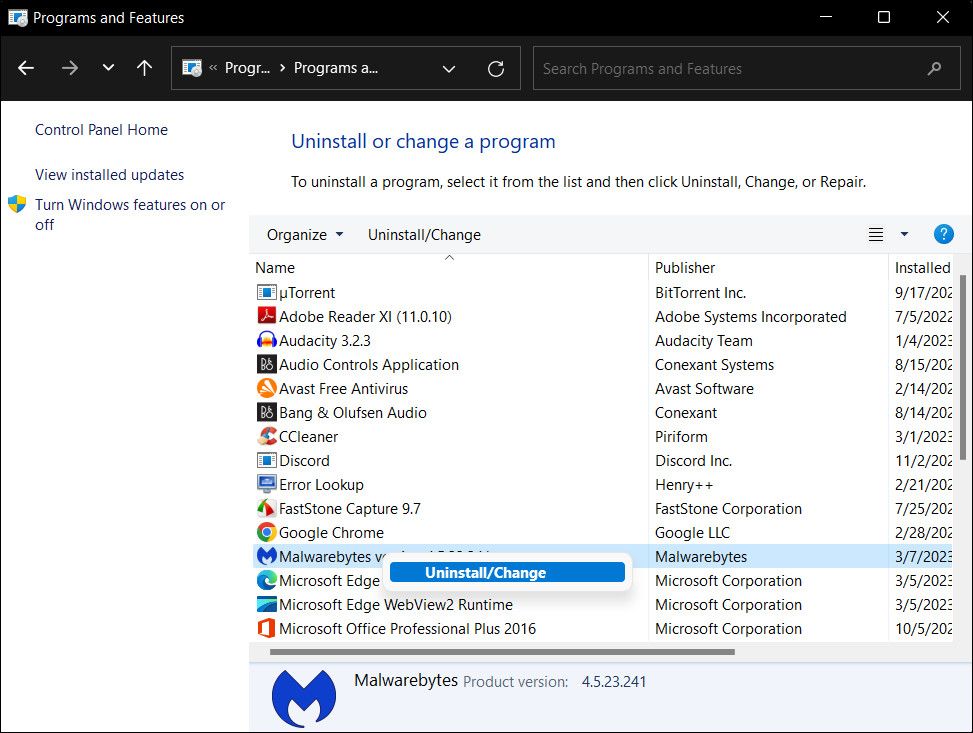Viewport: 973px width, 733px height.
Task: Refresh the page with the refresh icon
Action: point(496,68)
